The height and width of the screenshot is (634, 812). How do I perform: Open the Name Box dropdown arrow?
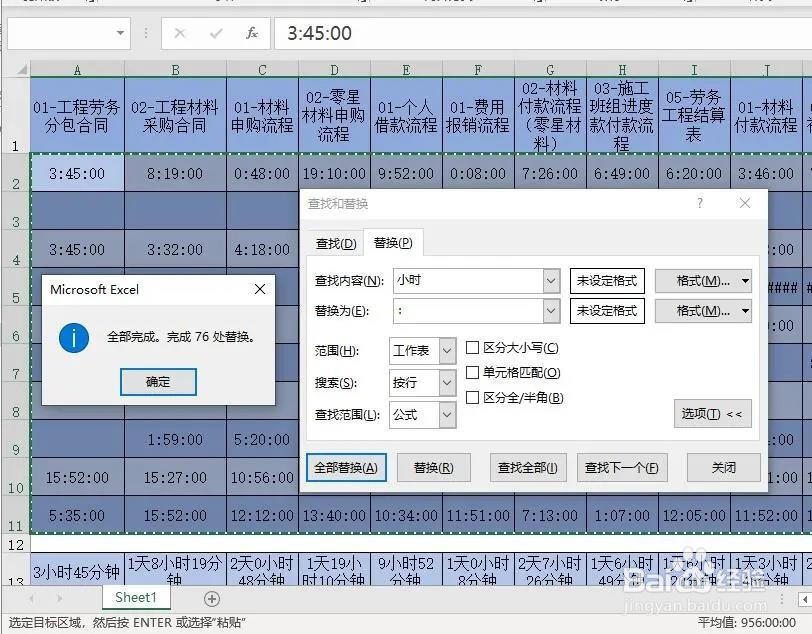(120, 33)
